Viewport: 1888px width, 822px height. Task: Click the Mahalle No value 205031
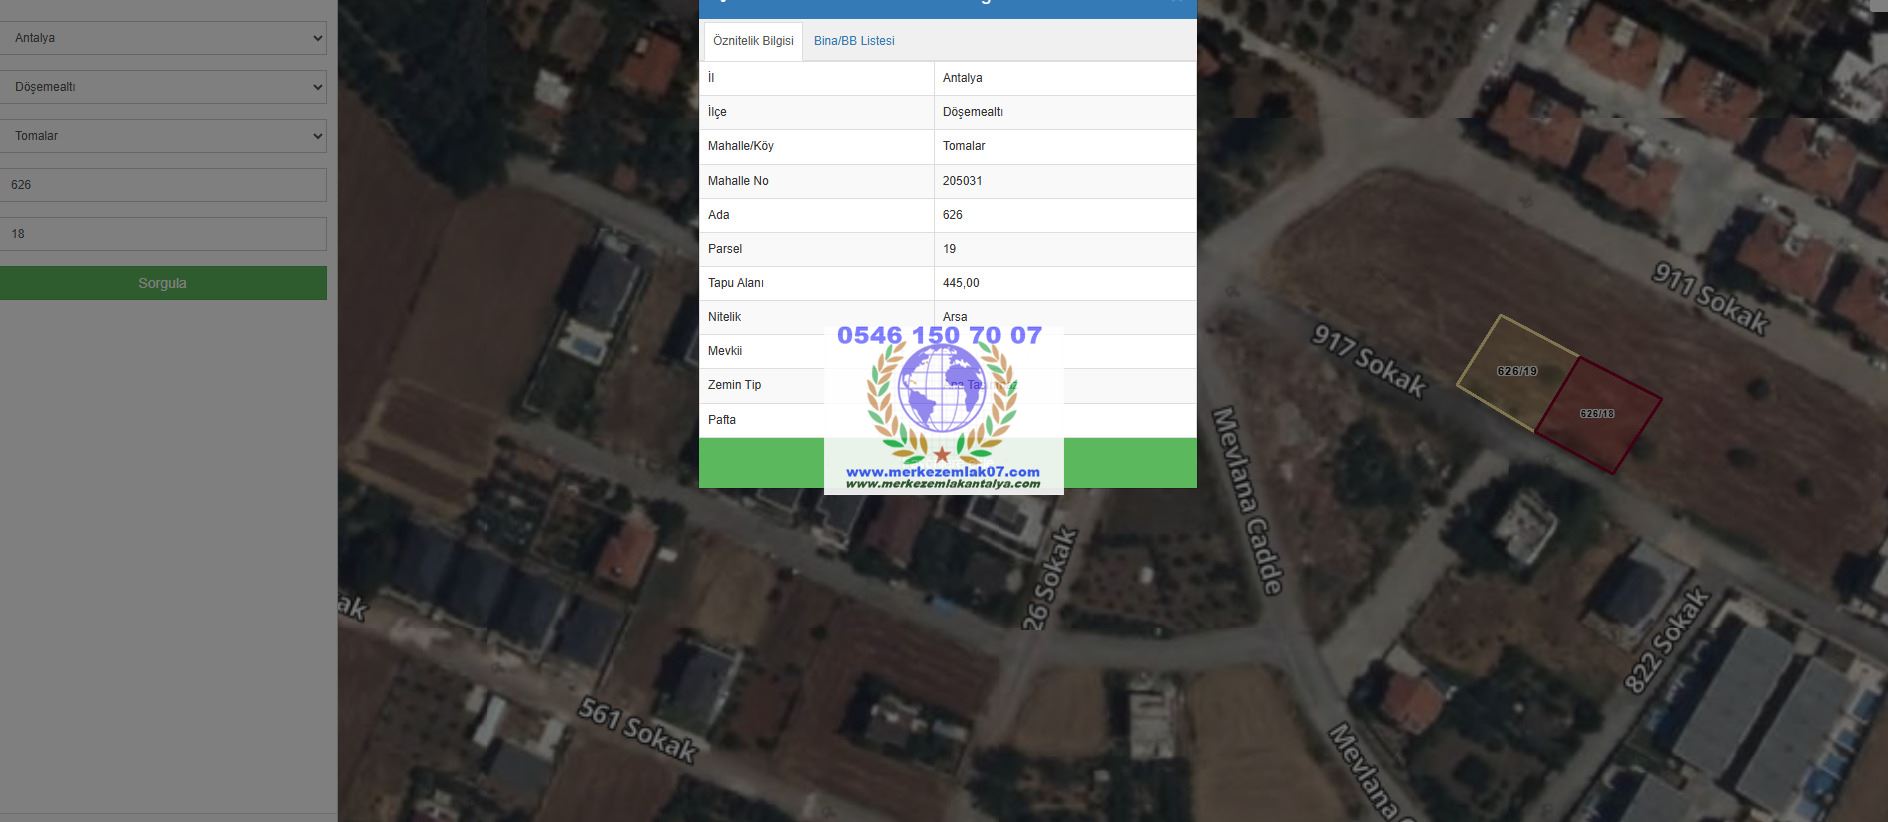pyautogui.click(x=962, y=181)
